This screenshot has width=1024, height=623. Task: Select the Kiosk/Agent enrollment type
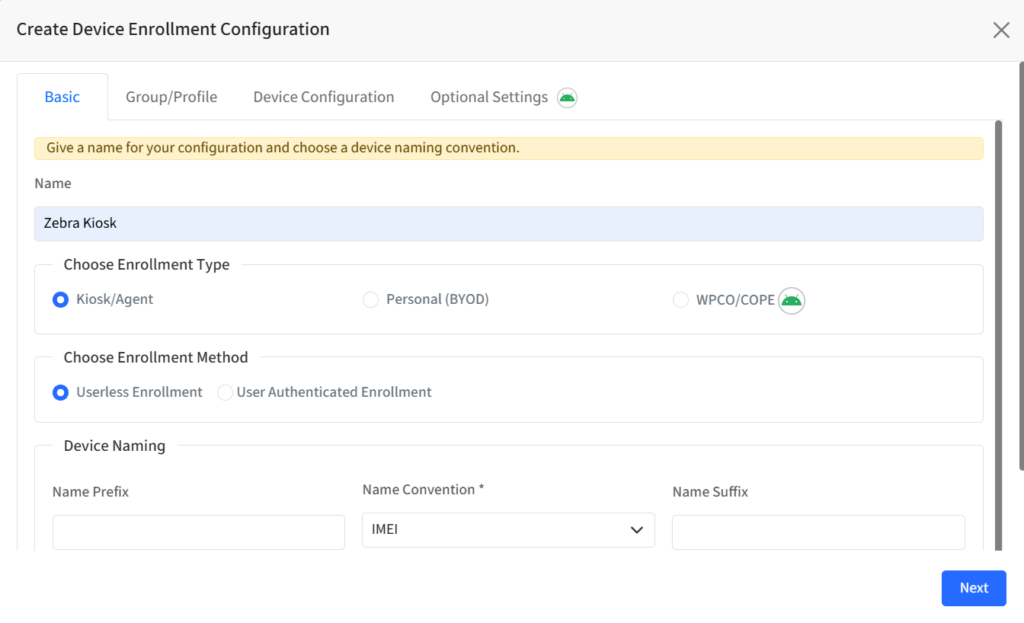60,299
